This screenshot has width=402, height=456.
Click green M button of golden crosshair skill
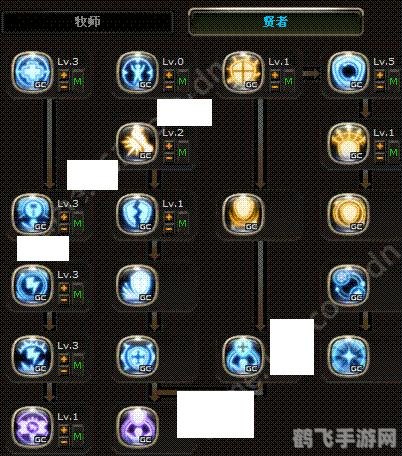pyautogui.click(x=289, y=81)
